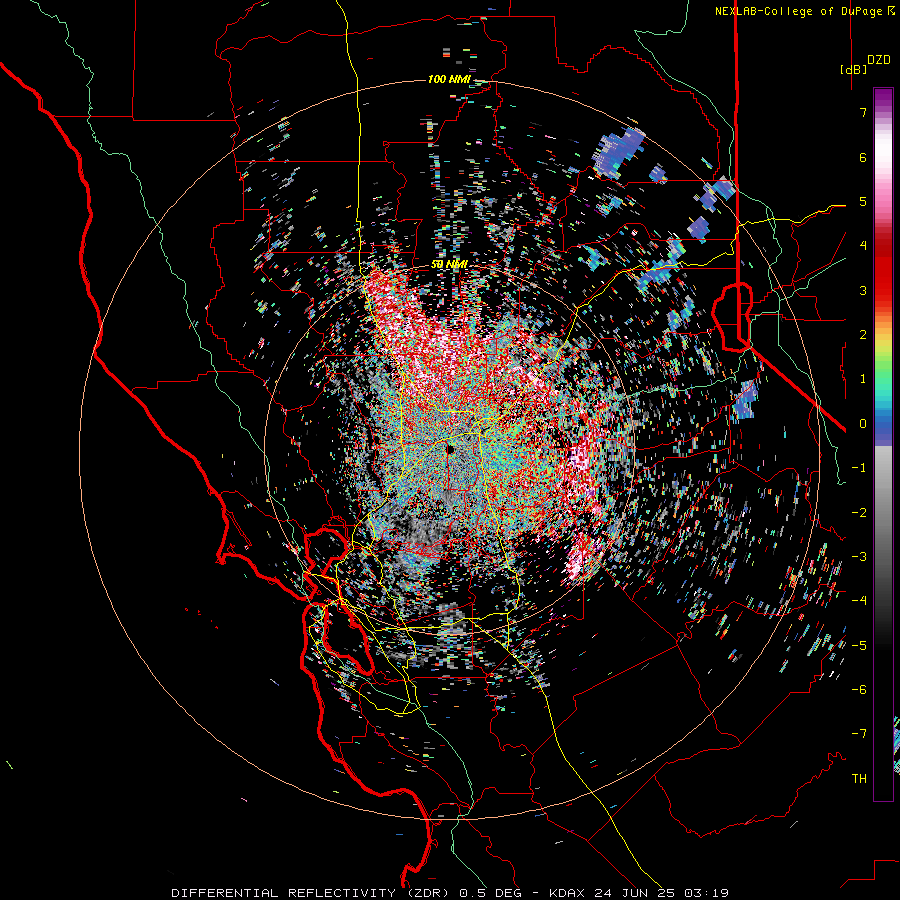Click the 3 value on color scale
This screenshot has height=900, width=900.
[x=863, y=290]
